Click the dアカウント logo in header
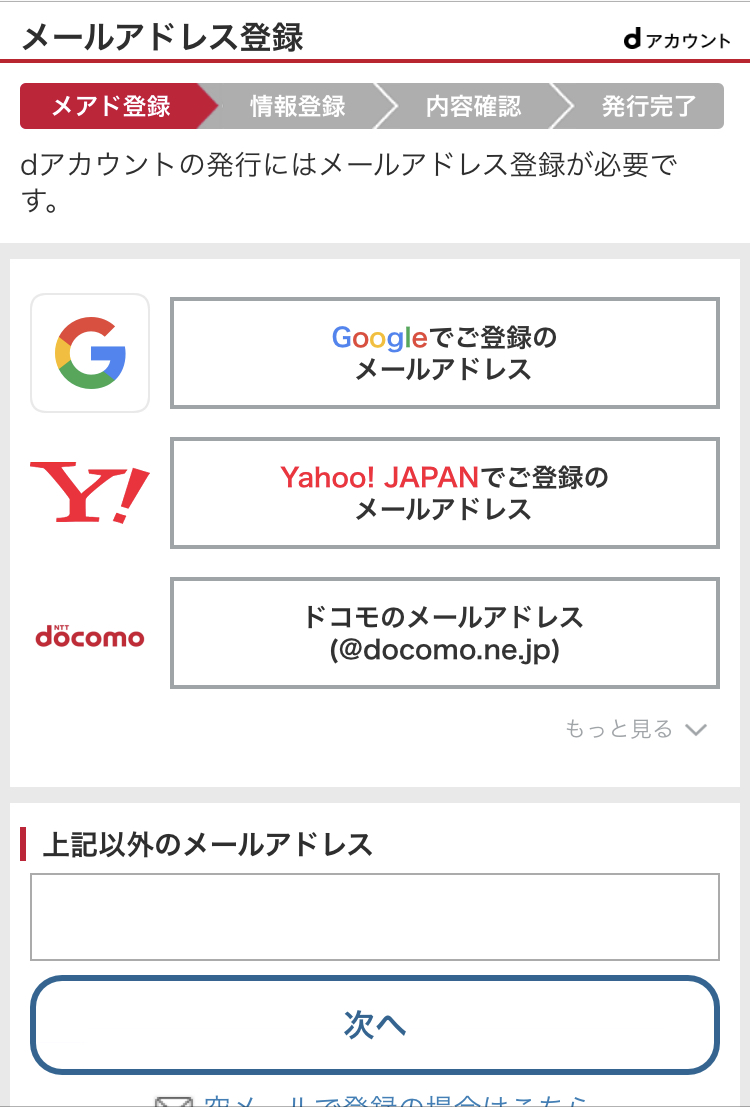The height and width of the screenshot is (1107, 750). tap(677, 40)
